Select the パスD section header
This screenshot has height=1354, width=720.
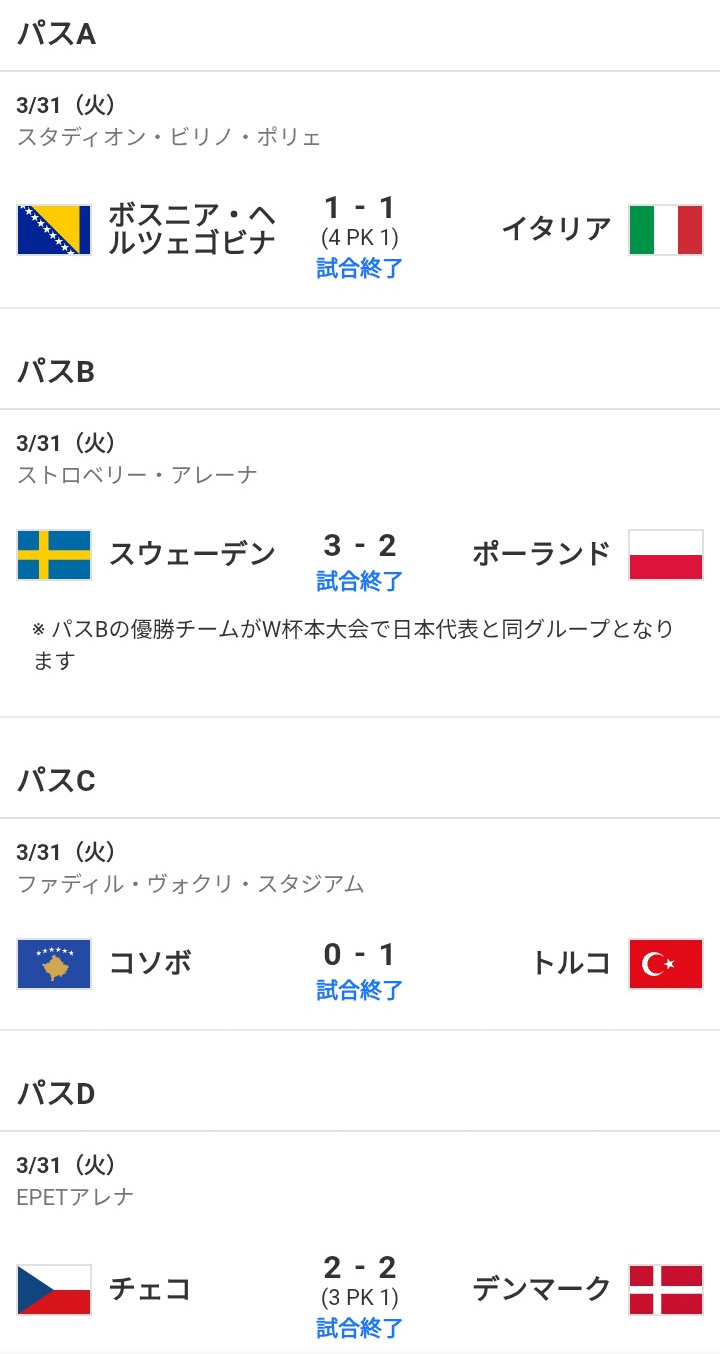(x=57, y=1094)
